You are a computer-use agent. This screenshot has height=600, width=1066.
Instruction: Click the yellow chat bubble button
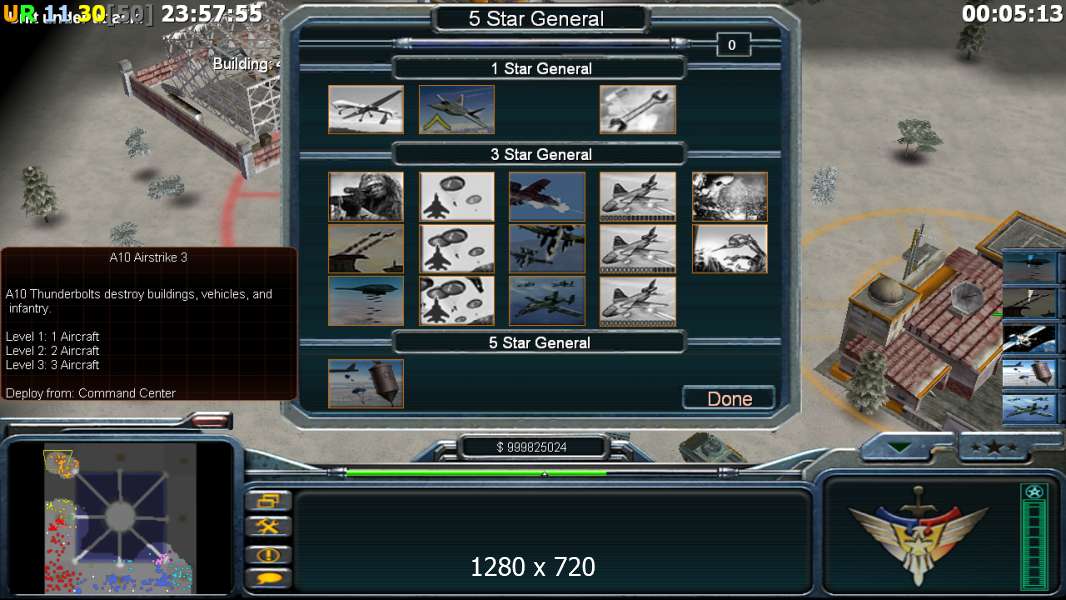[269, 579]
